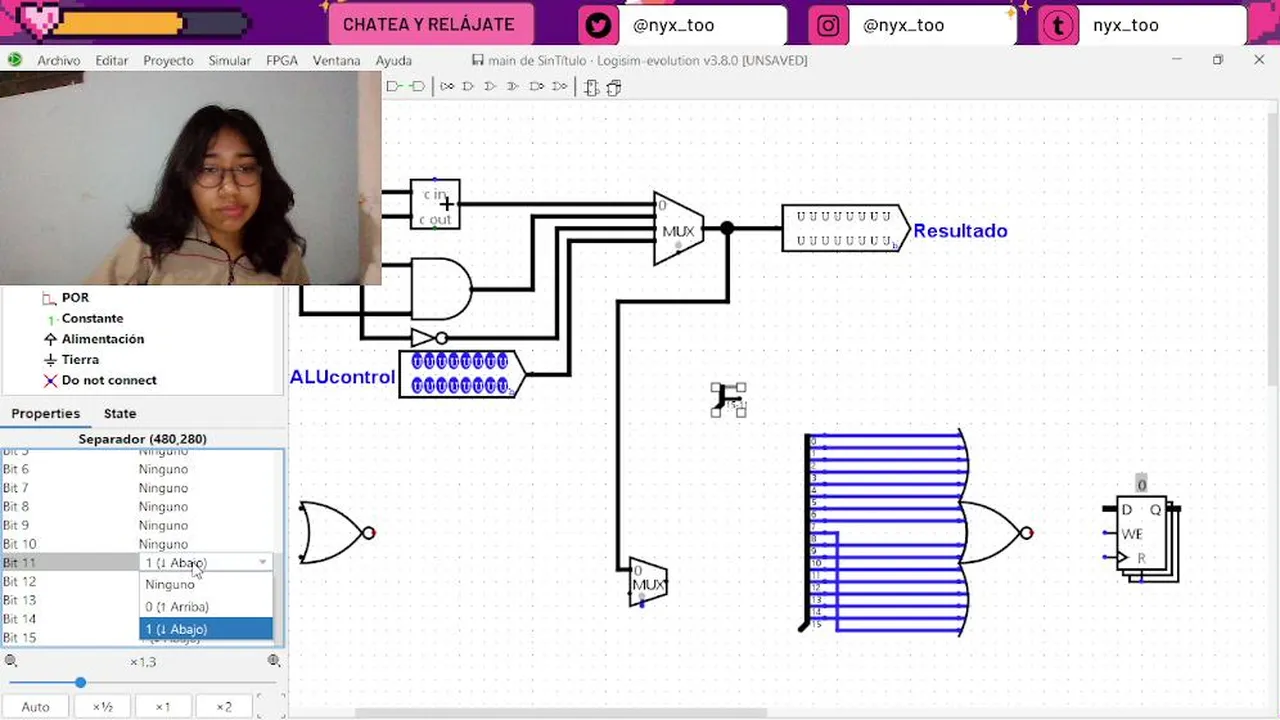The height and width of the screenshot is (720, 1280).
Task: Open the Ventana menu
Action: click(336, 60)
